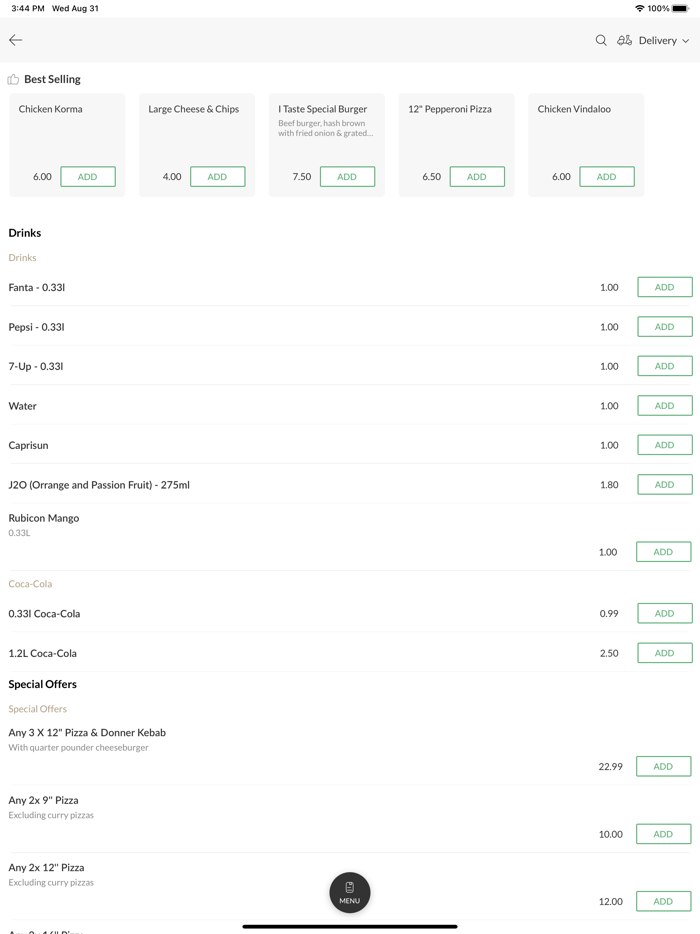Add Chicken Korma to the order
The image size is (700, 934).
coord(88,177)
